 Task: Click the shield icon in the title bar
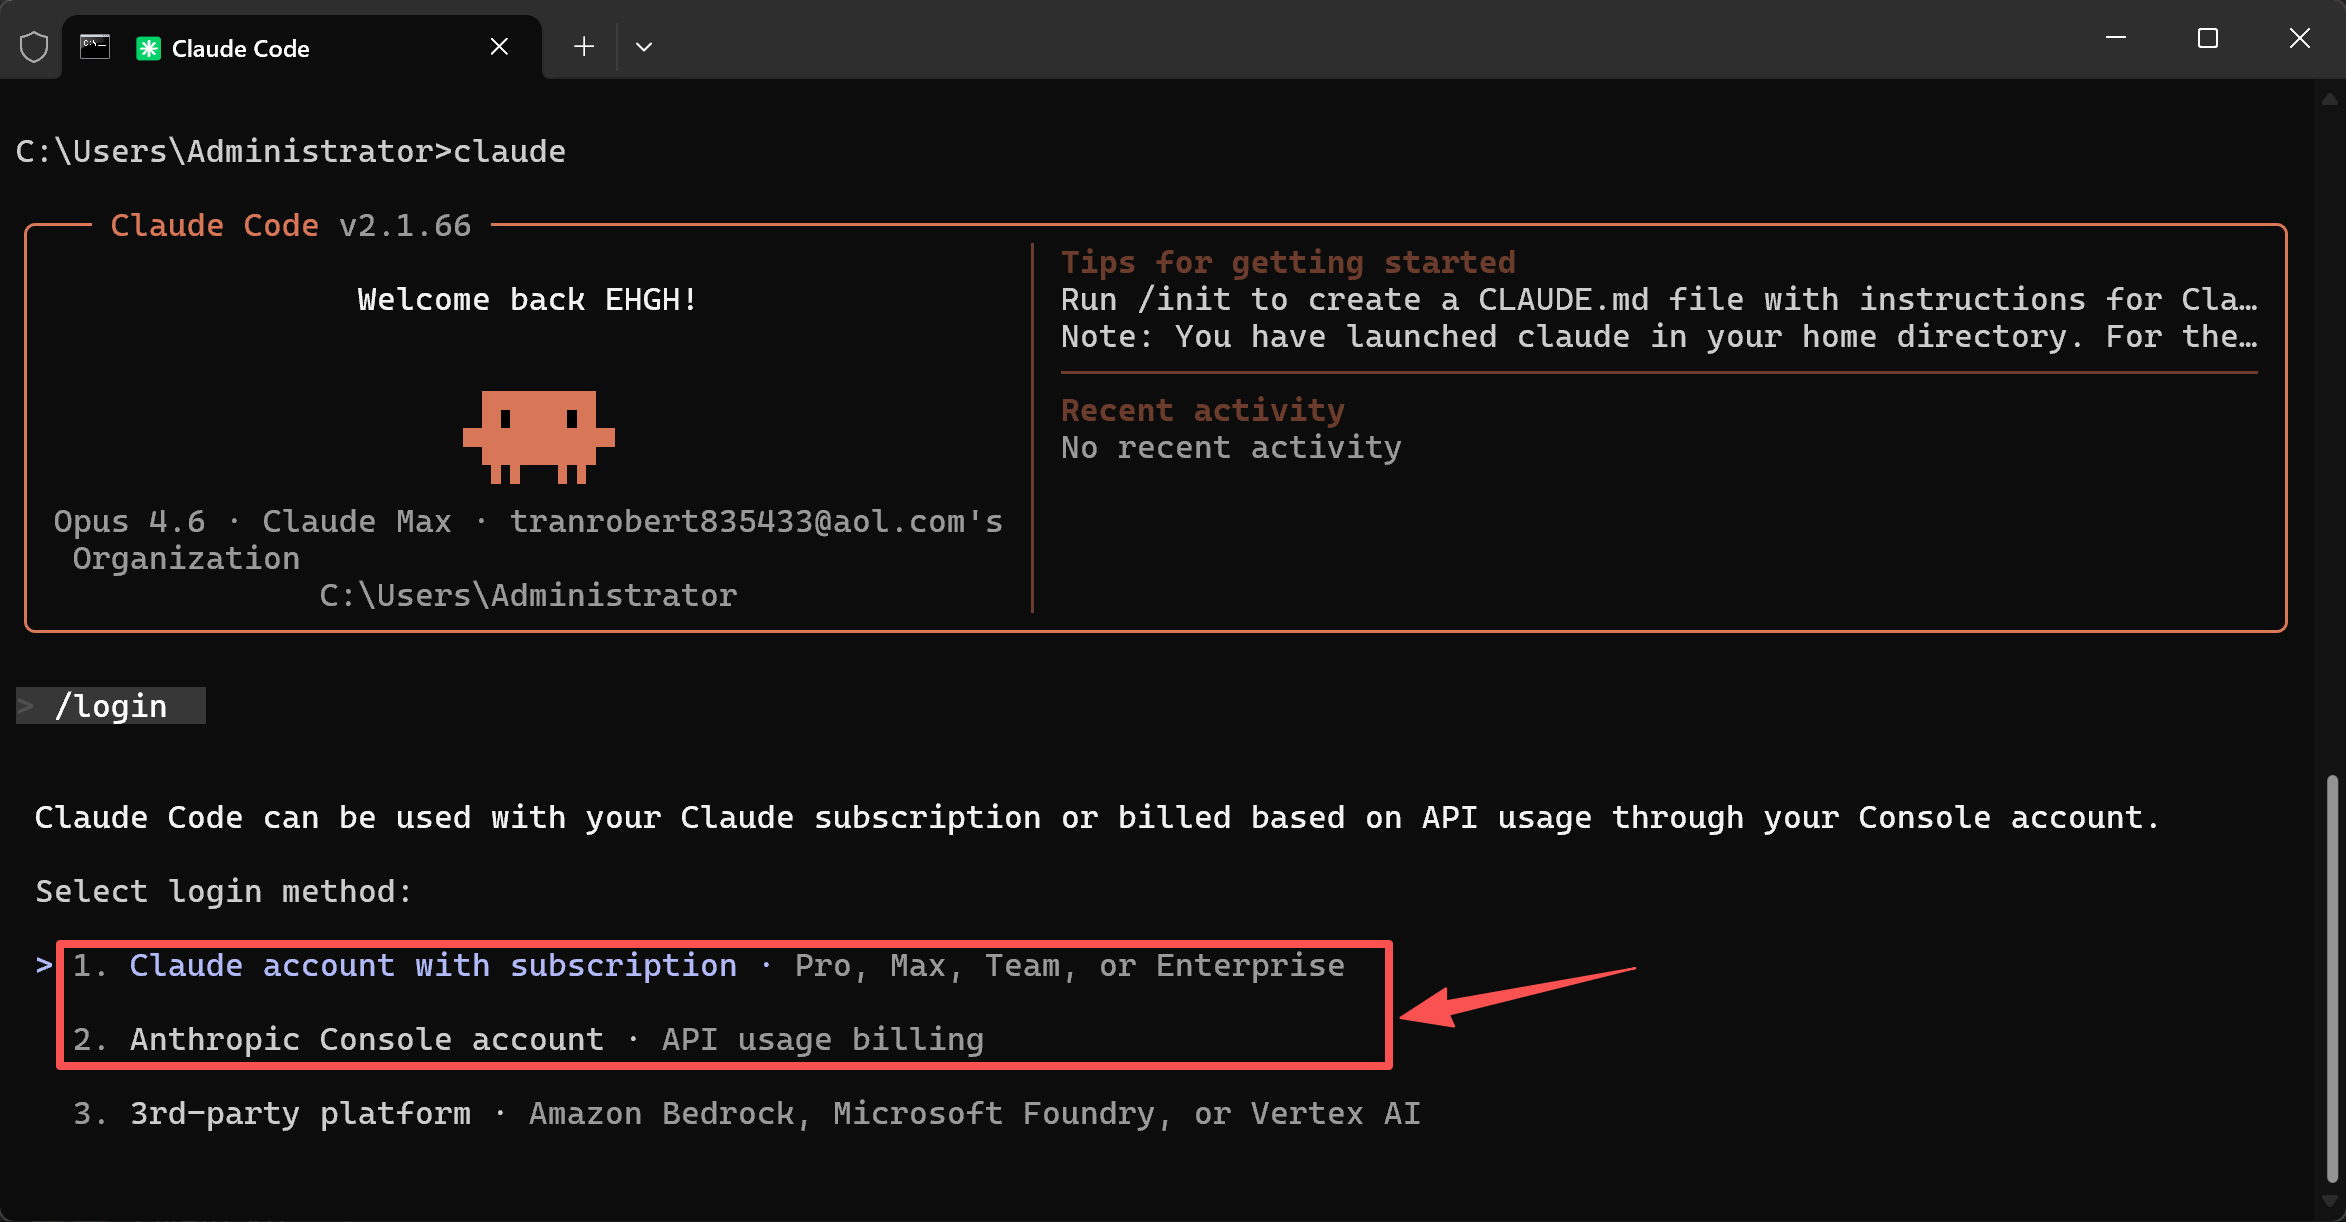point(34,47)
